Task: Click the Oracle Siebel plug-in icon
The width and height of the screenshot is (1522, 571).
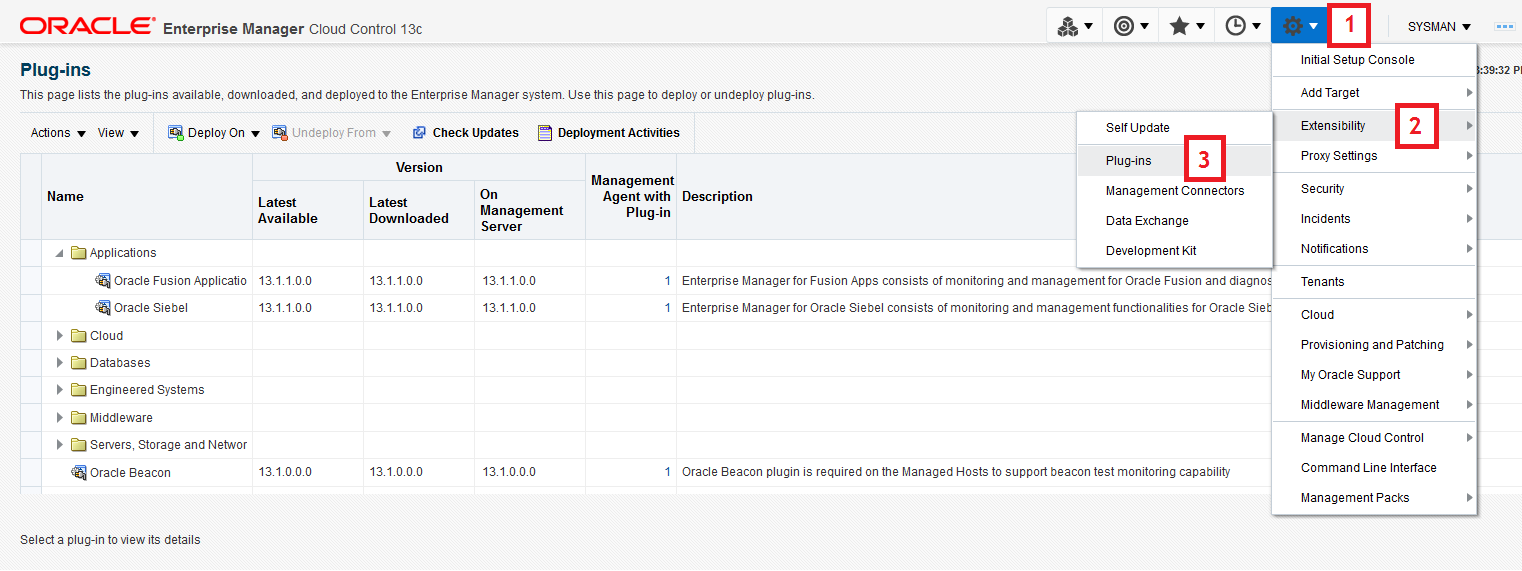Action: [x=103, y=307]
